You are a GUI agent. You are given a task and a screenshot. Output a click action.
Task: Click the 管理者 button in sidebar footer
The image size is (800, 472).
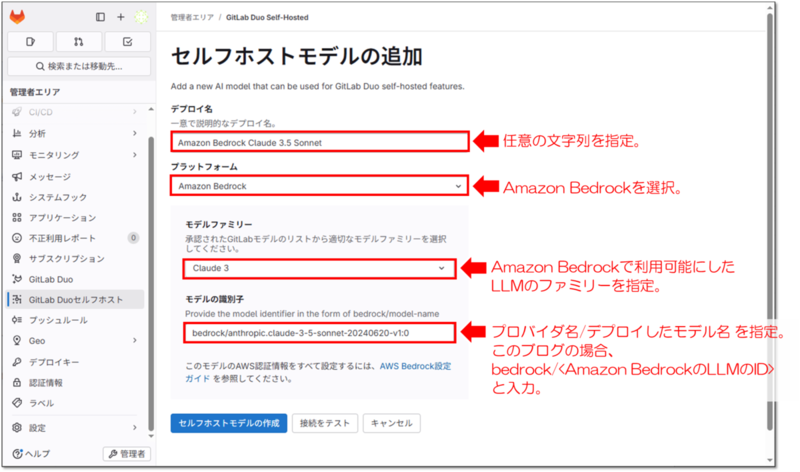[x=127, y=454]
